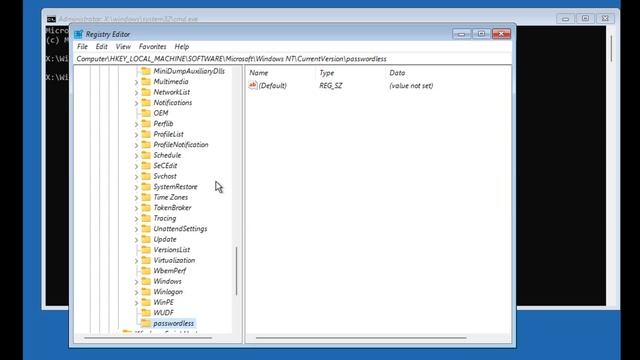This screenshot has height=360, width=640.
Task: Expand the Multimedia key
Action: (x=136, y=82)
